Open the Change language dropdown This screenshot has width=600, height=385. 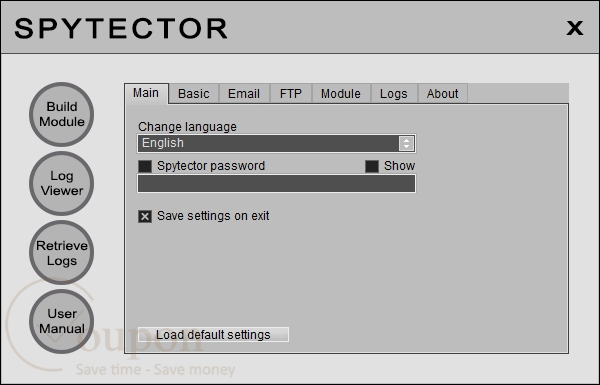276,144
